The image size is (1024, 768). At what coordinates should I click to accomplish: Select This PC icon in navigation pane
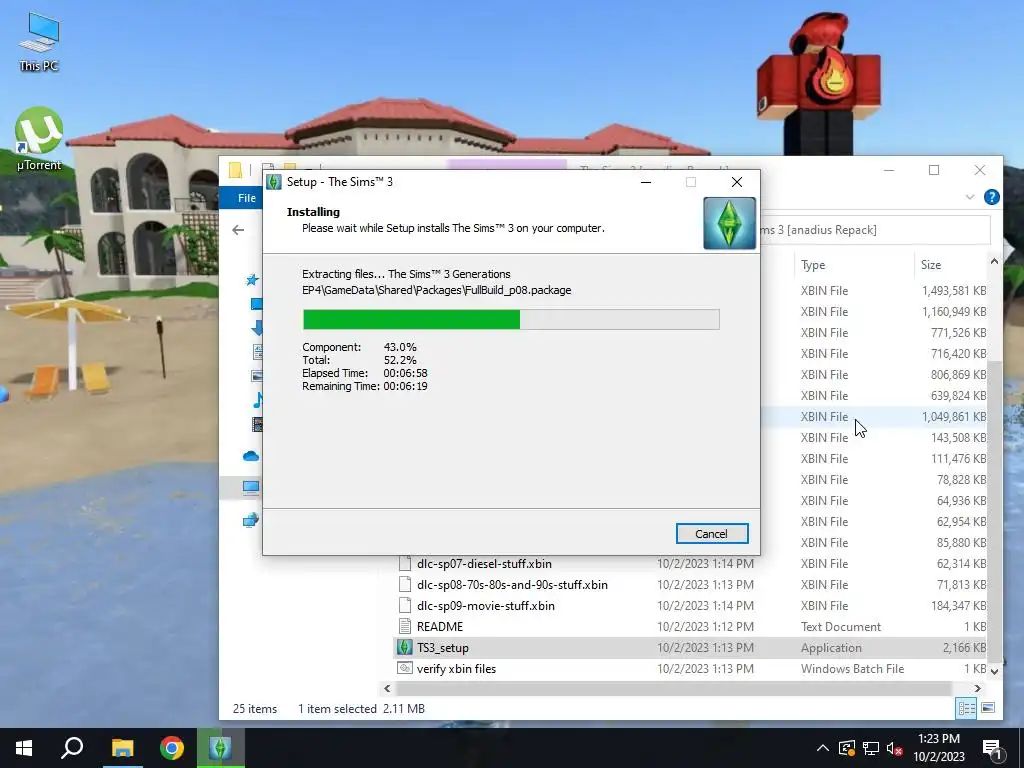(x=251, y=487)
